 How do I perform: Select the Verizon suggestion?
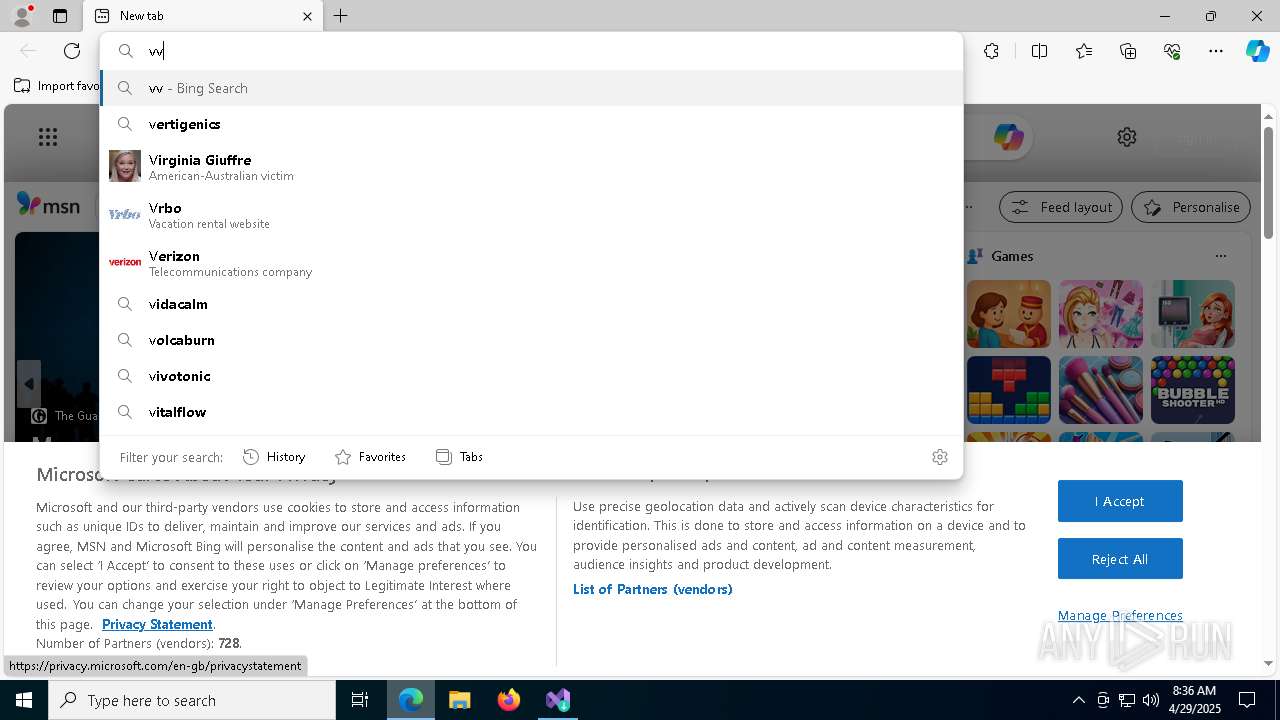[x=531, y=263]
